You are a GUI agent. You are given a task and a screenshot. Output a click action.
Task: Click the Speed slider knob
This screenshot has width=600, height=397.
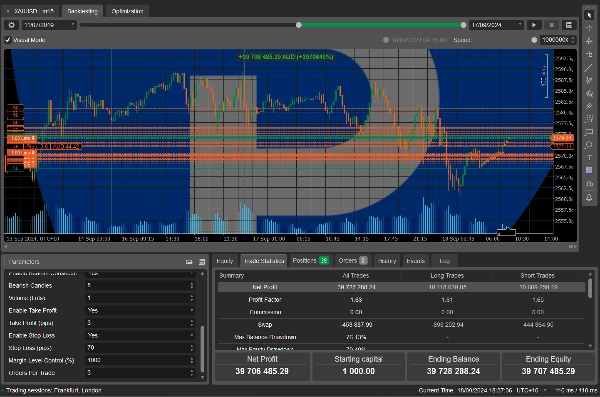[534, 40]
